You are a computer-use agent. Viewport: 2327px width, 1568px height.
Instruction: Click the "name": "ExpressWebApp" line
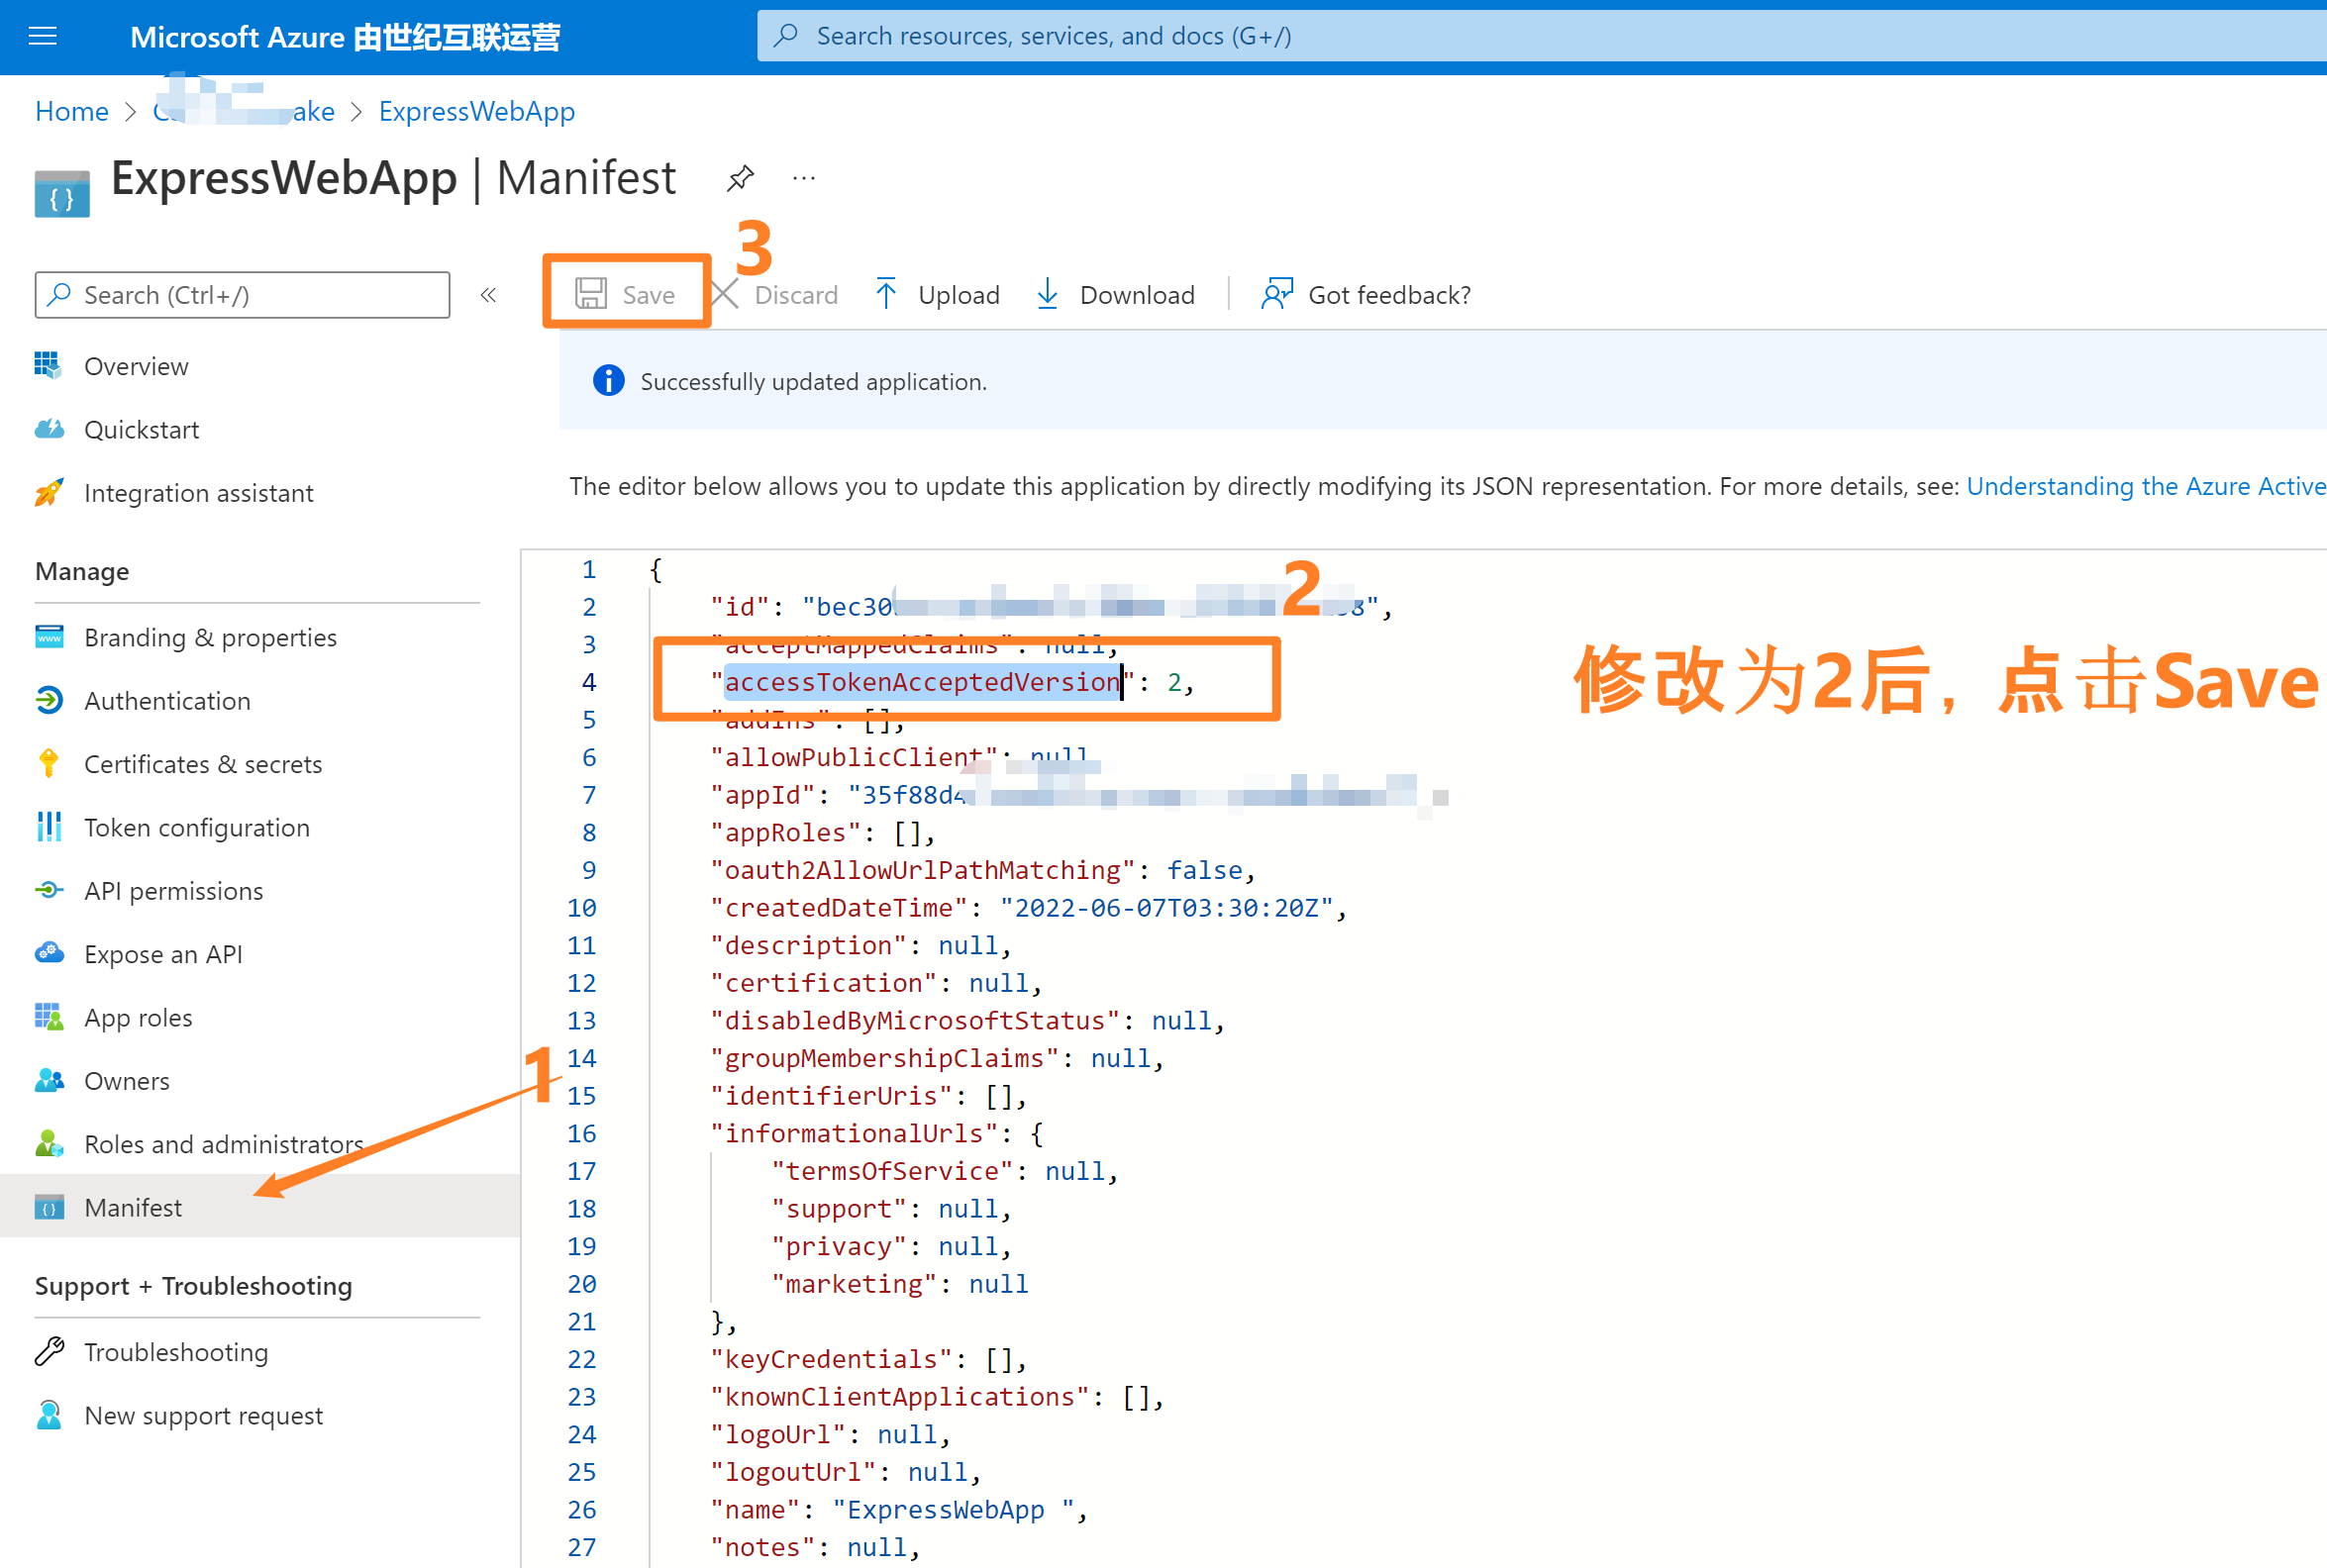[x=899, y=1510]
